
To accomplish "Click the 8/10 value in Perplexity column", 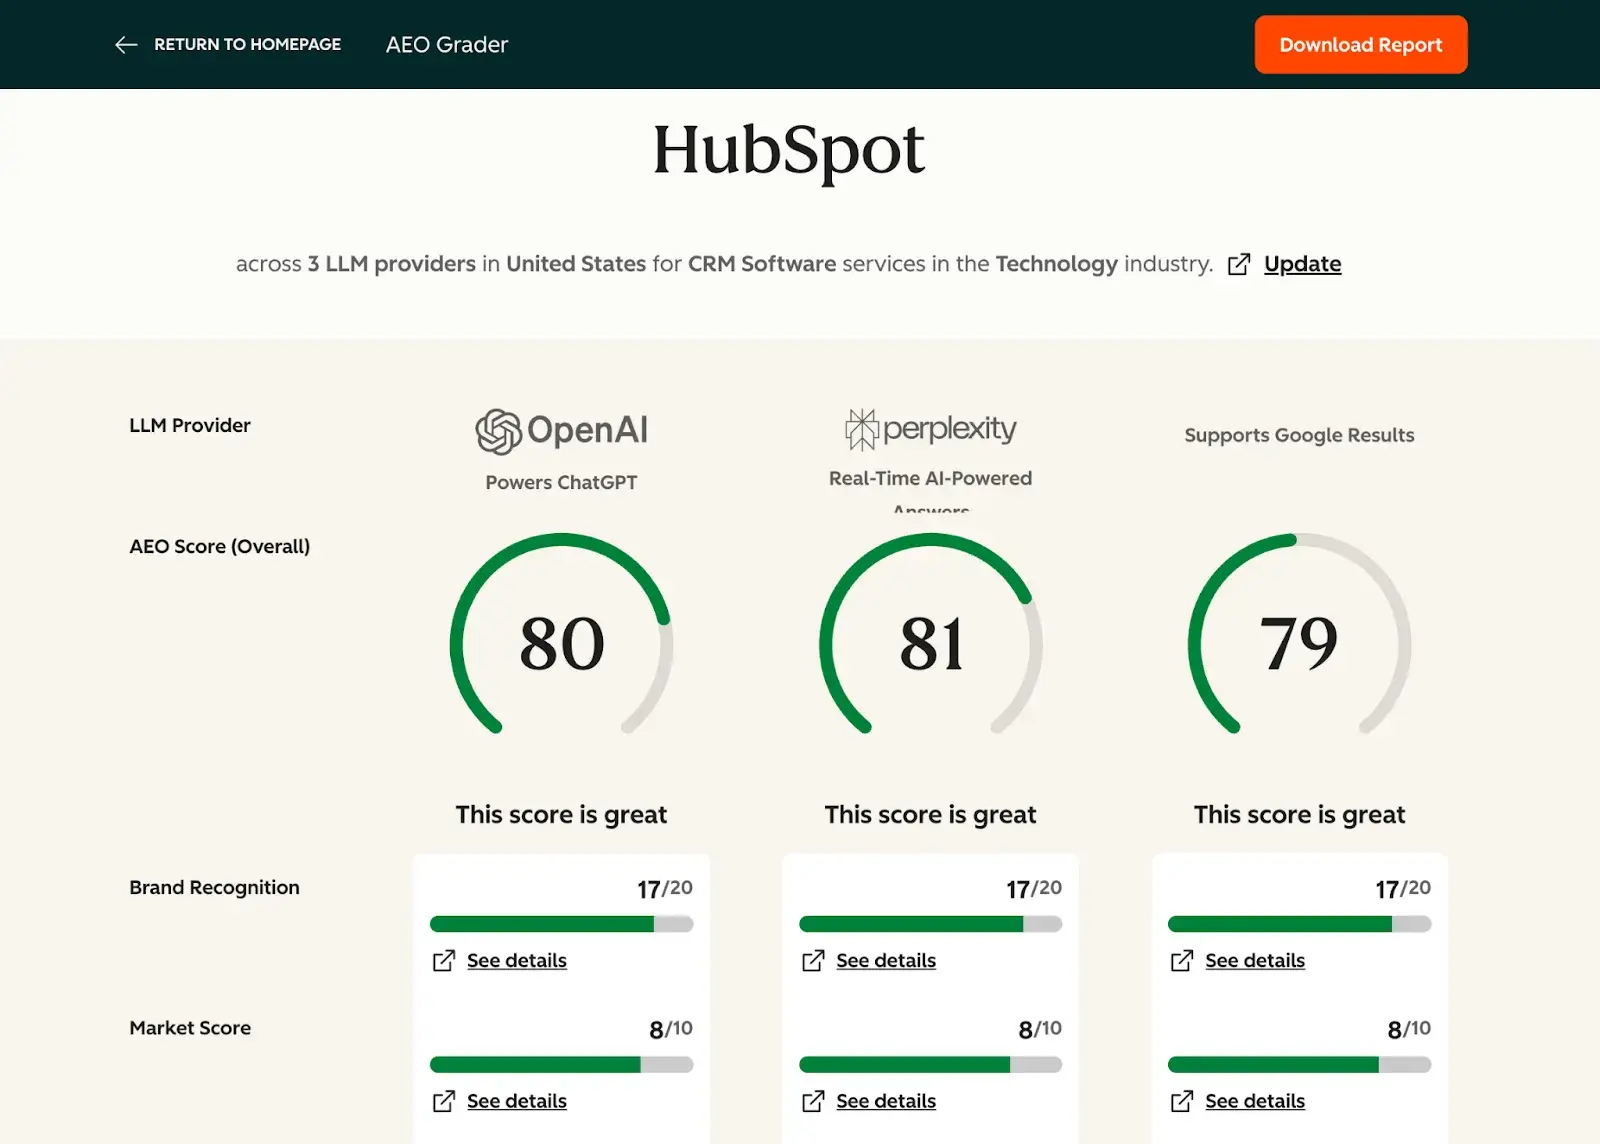I will click(1040, 1029).
